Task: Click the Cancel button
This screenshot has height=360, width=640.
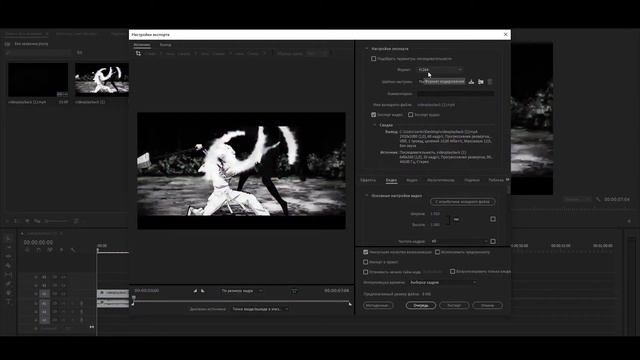Action: 487,305
